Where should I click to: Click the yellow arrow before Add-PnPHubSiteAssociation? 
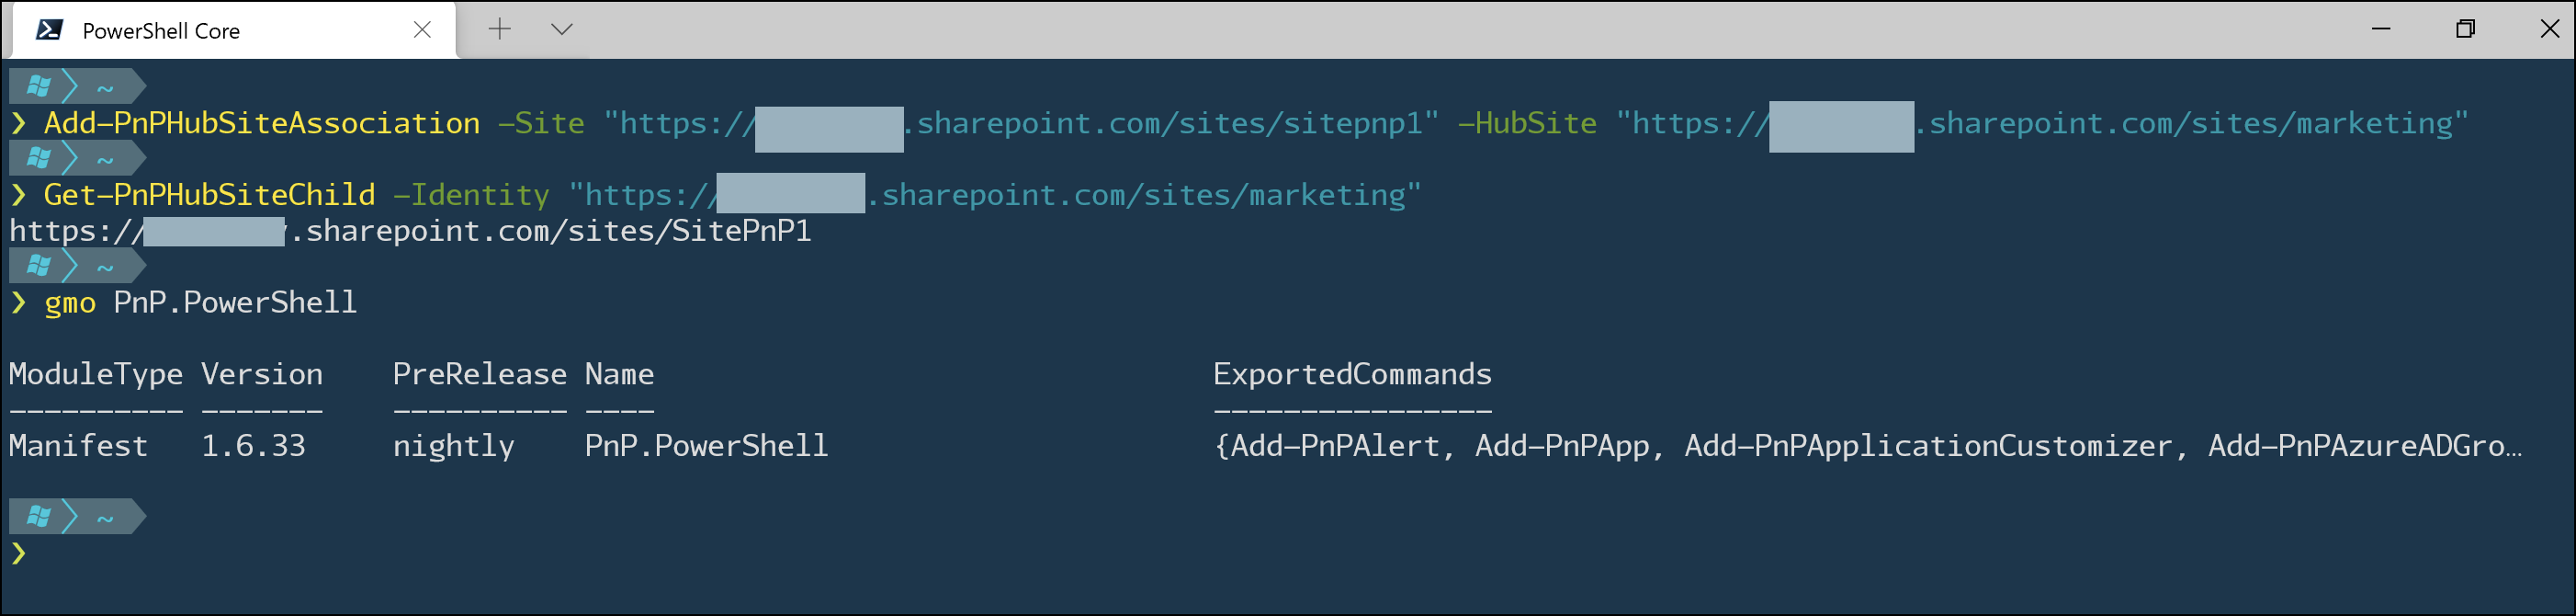18,123
